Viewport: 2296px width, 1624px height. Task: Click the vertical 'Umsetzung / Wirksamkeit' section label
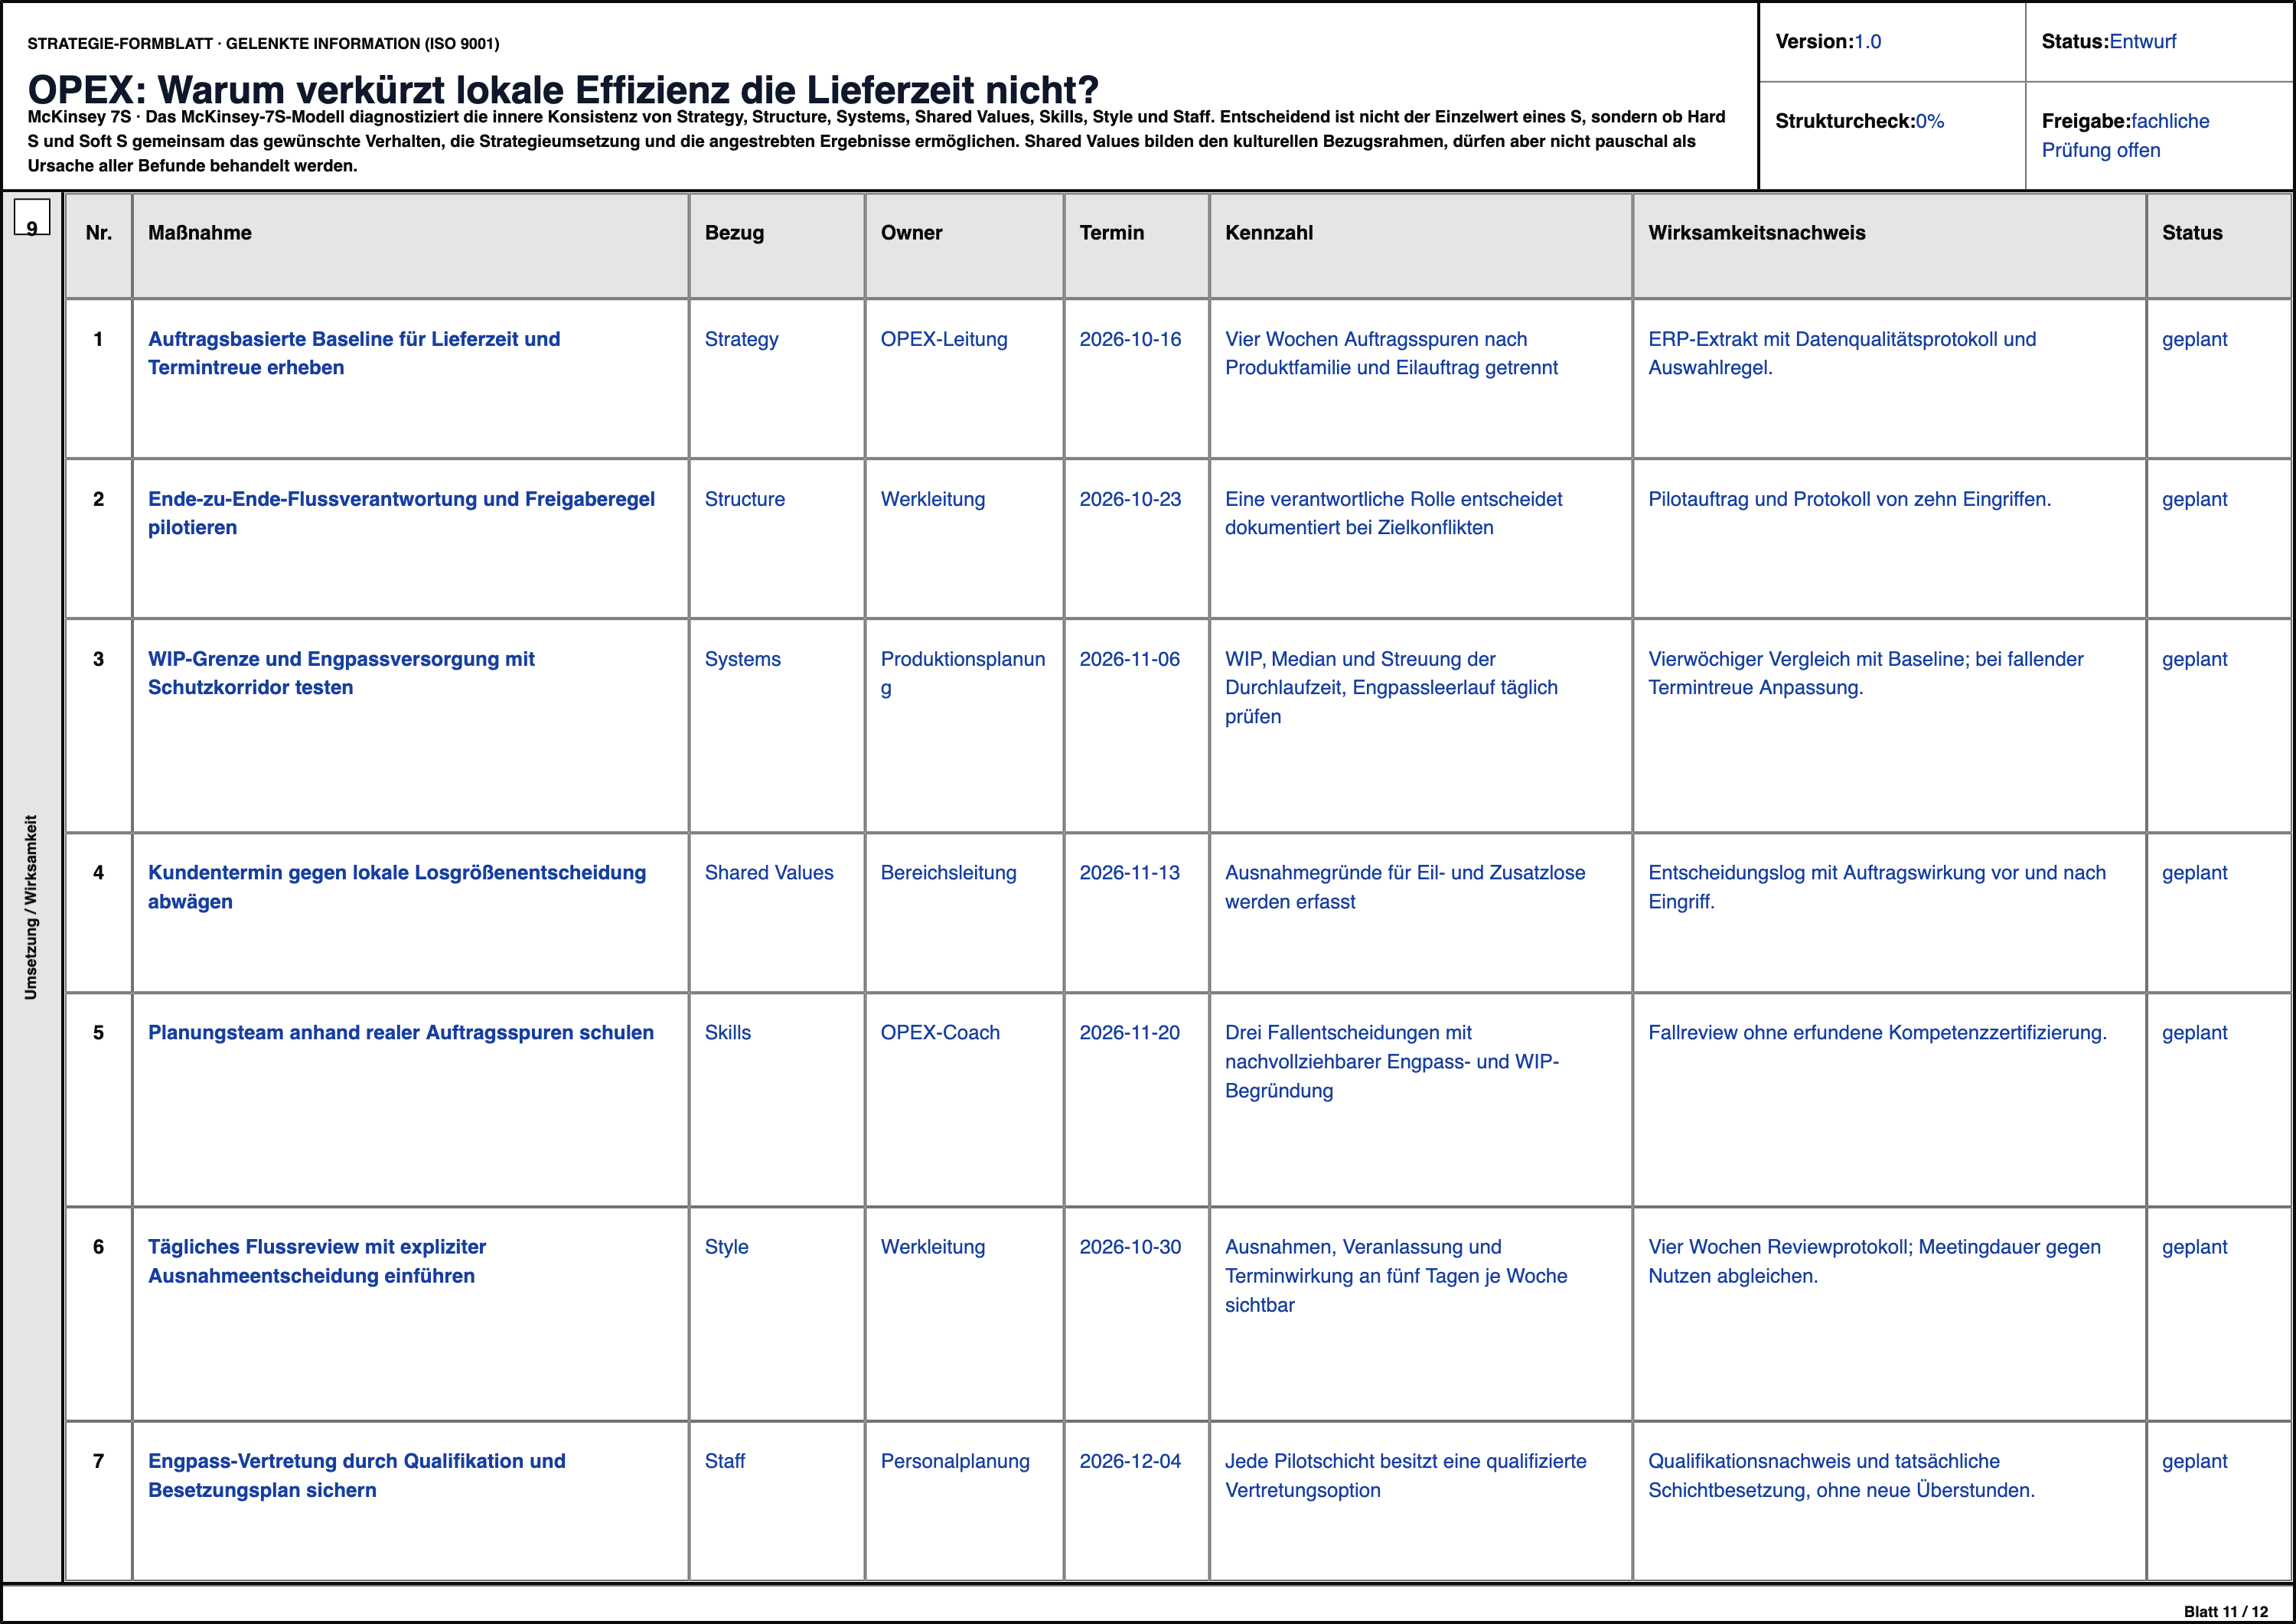pos(31,907)
